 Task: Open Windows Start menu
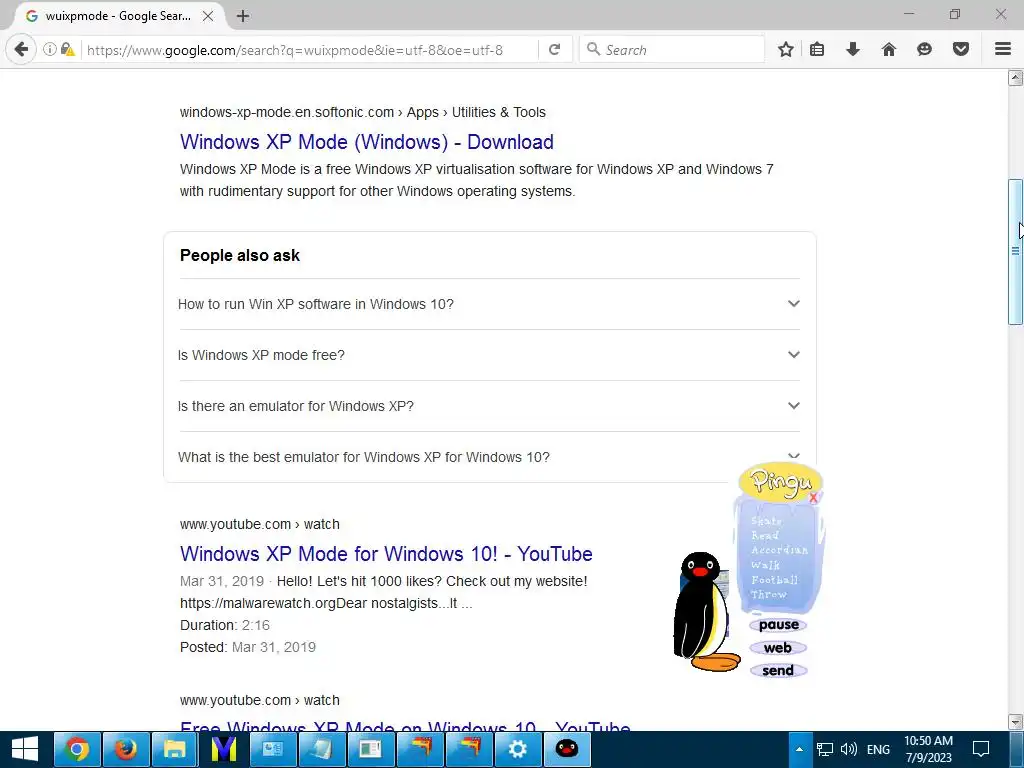coord(25,749)
